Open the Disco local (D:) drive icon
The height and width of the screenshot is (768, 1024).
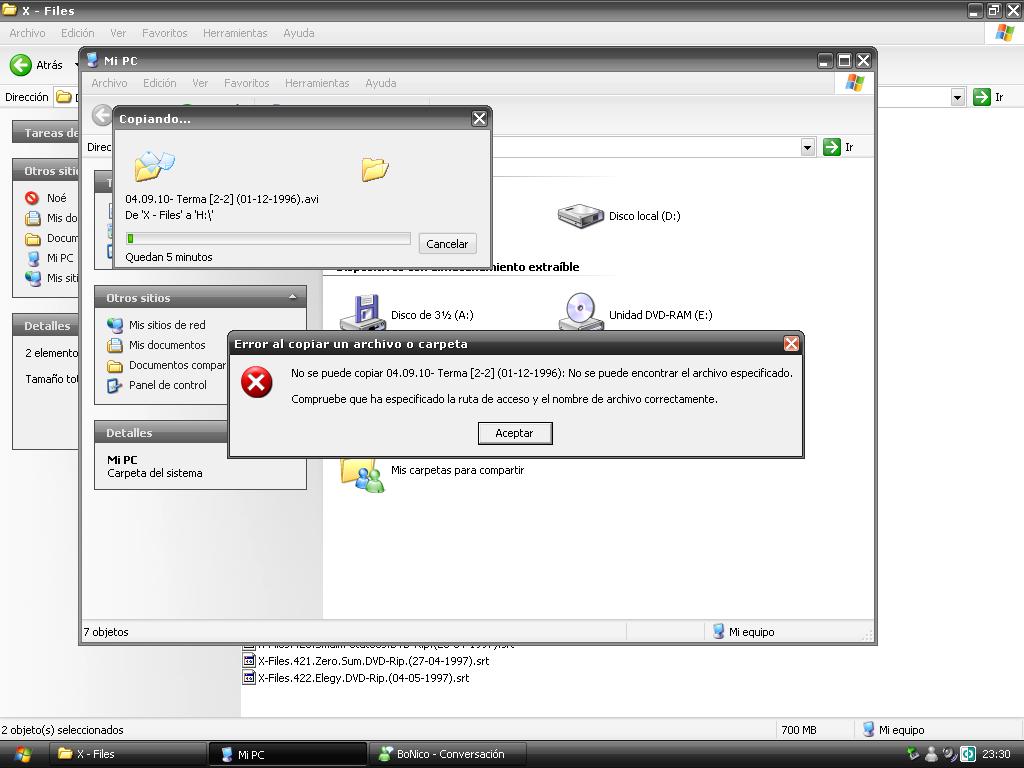[x=580, y=216]
